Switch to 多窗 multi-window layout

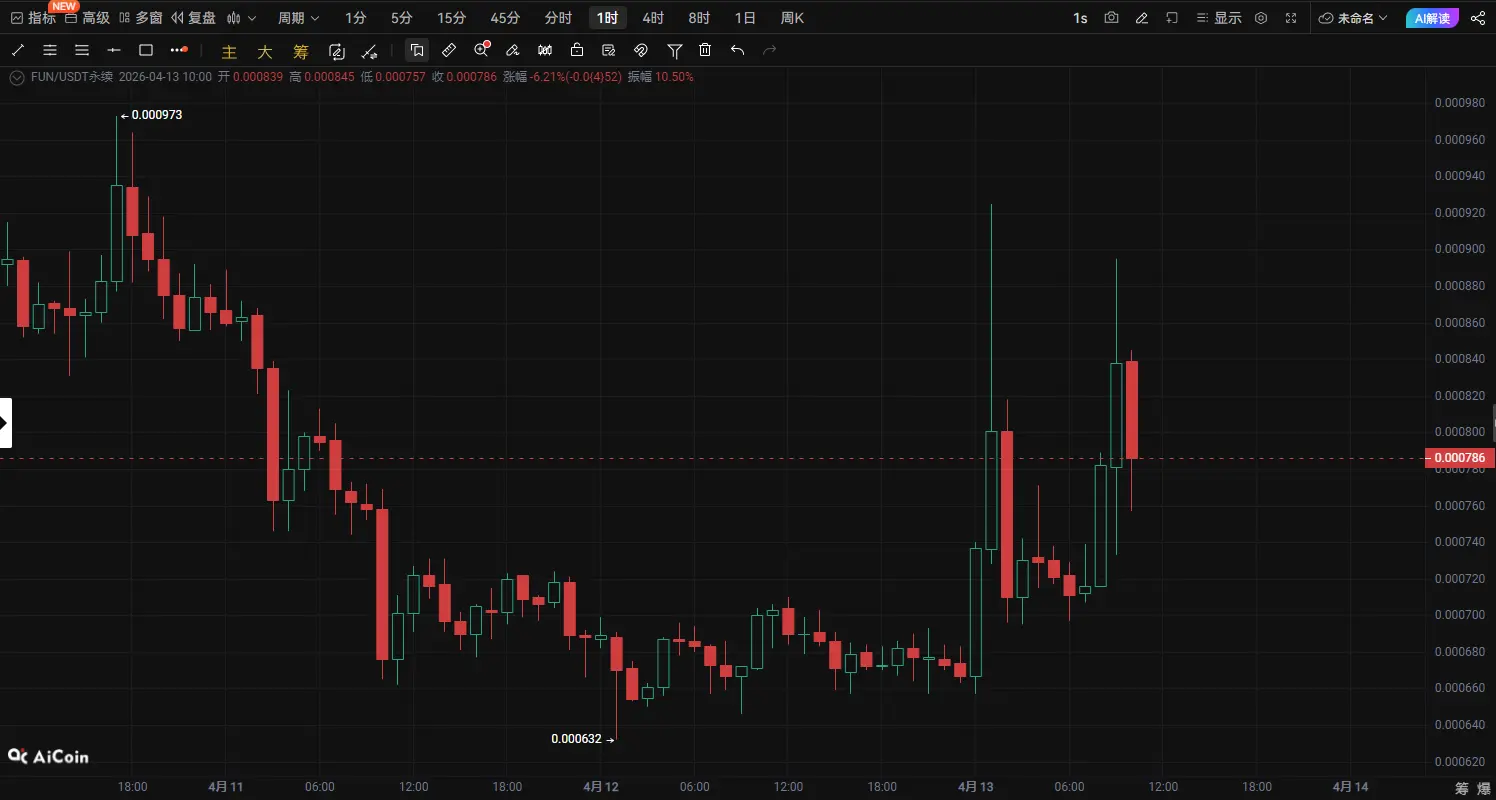pyautogui.click(x=140, y=18)
